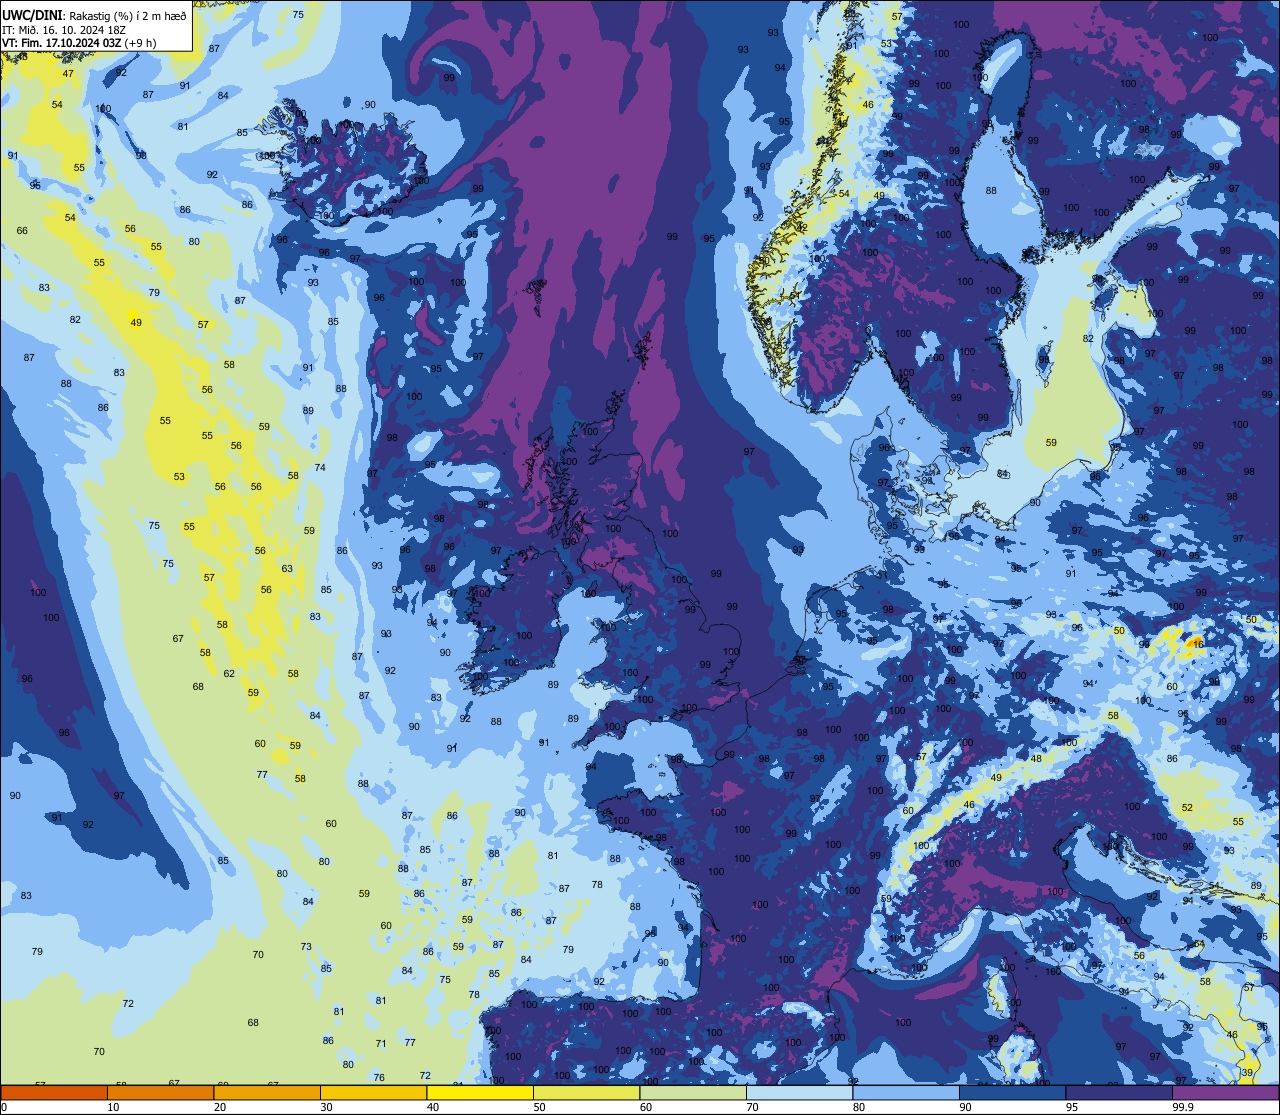Click the '99.9' legend tick label
Image resolution: width=1280 pixels, height=1115 pixels.
tap(1183, 1107)
